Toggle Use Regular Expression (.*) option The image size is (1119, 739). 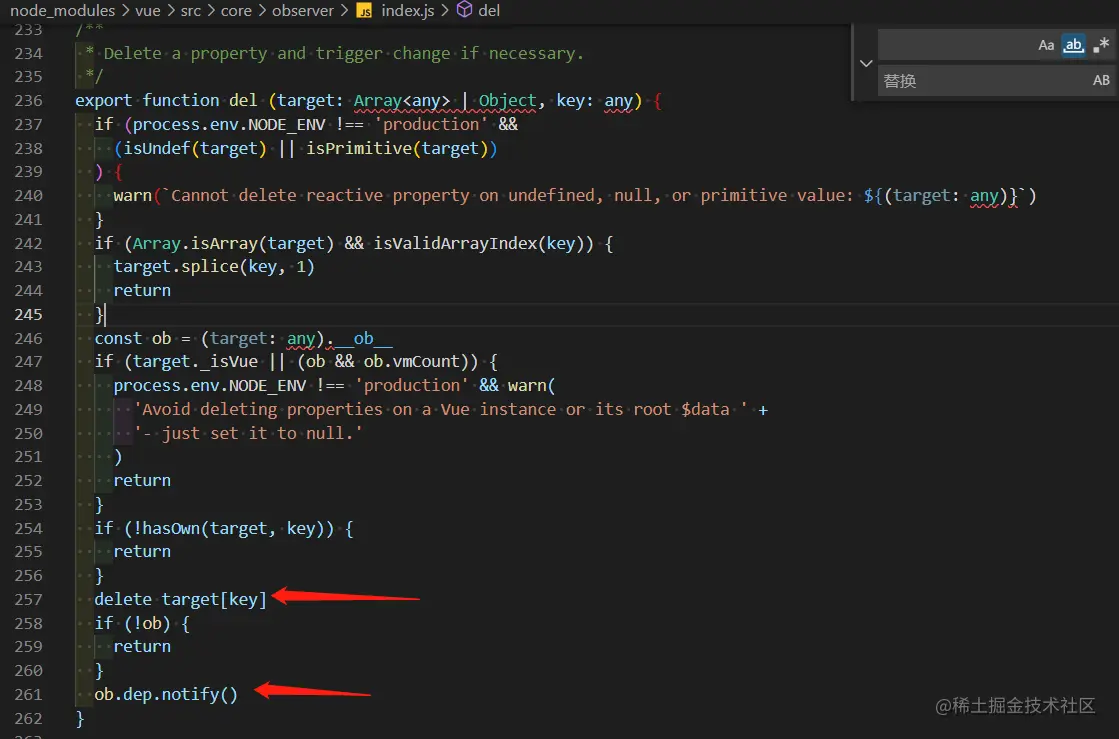[1101, 46]
